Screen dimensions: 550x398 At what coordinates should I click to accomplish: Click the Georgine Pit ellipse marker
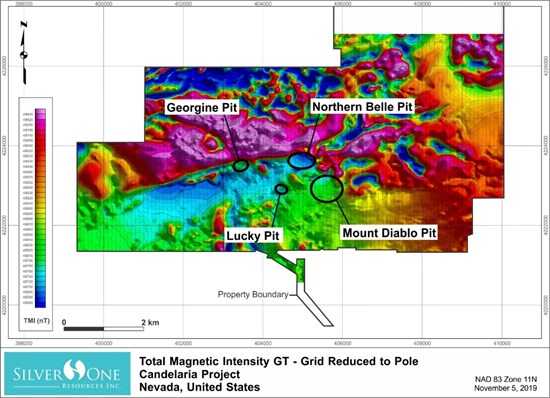(241, 165)
